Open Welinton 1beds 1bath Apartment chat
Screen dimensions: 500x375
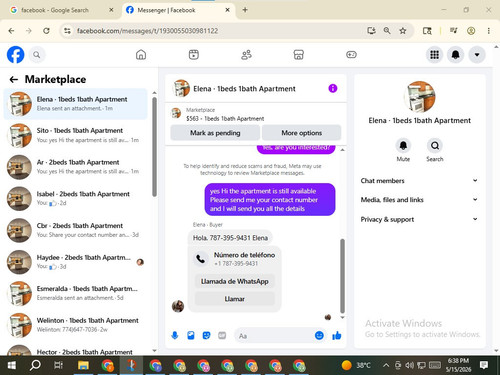76,325
